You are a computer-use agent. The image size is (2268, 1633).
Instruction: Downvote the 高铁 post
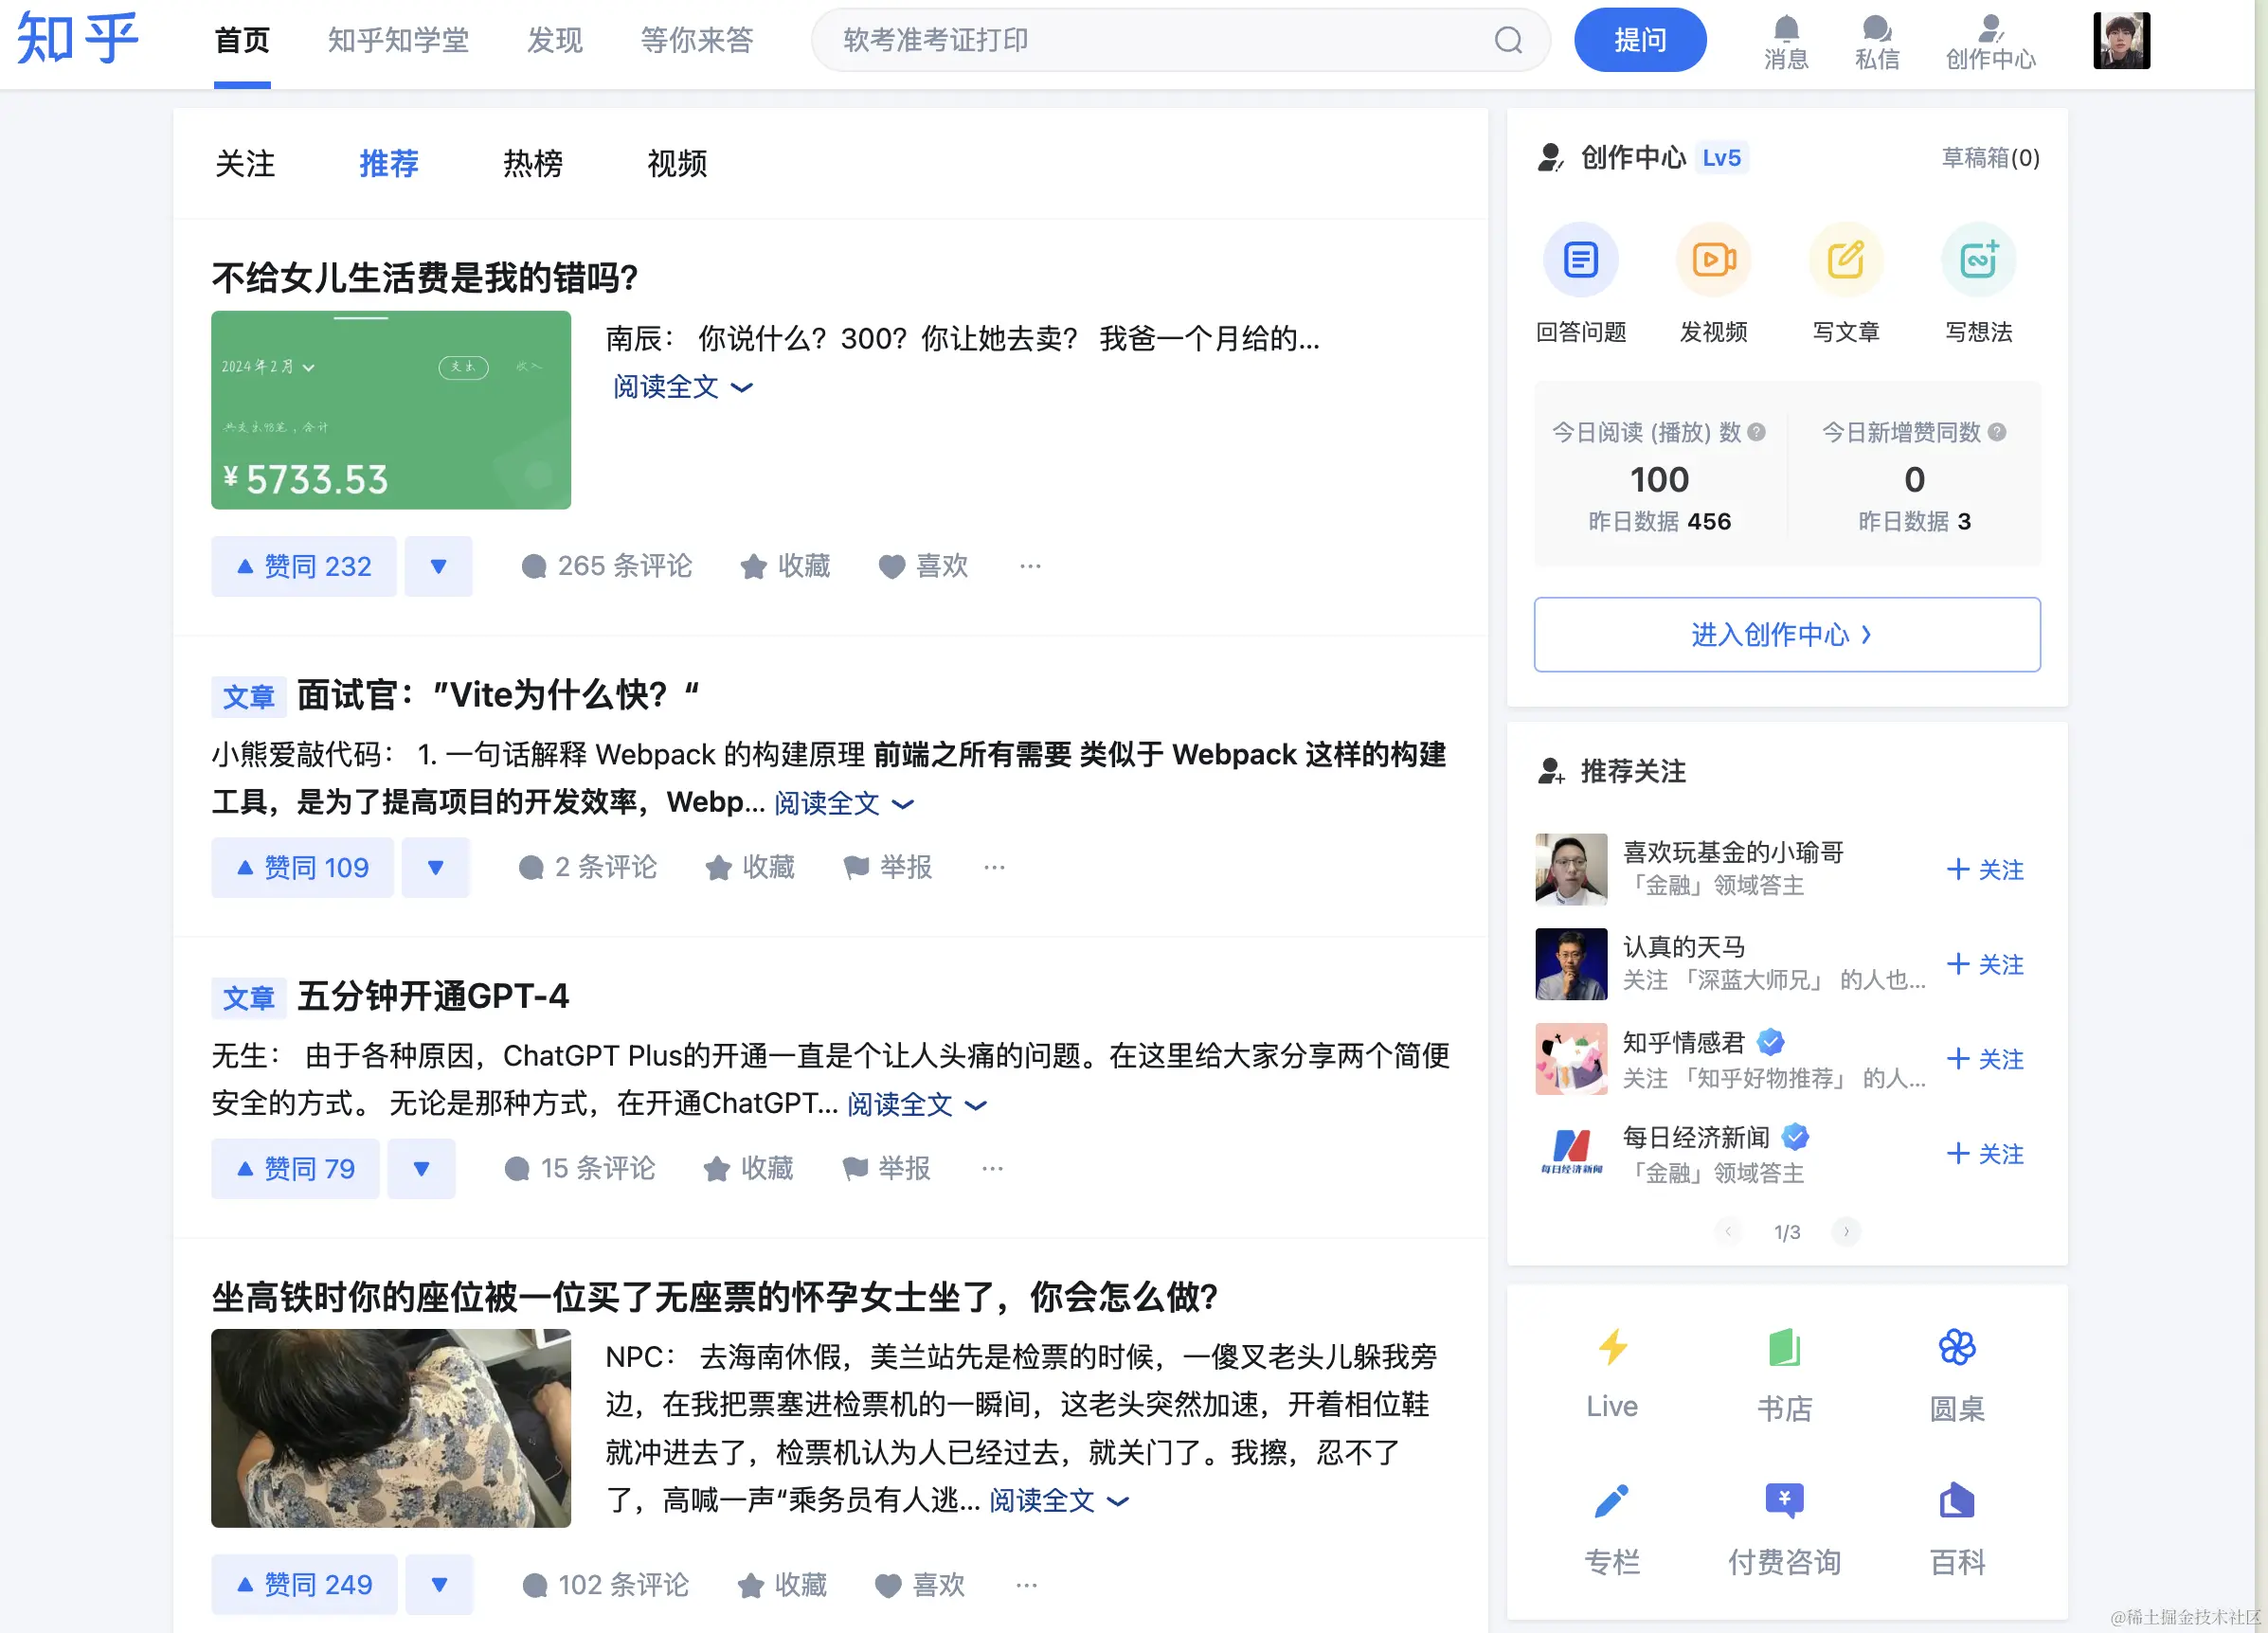click(x=439, y=1585)
